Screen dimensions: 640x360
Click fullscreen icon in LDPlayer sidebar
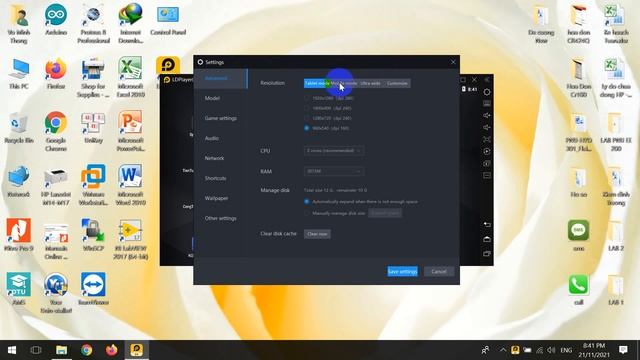point(487,139)
